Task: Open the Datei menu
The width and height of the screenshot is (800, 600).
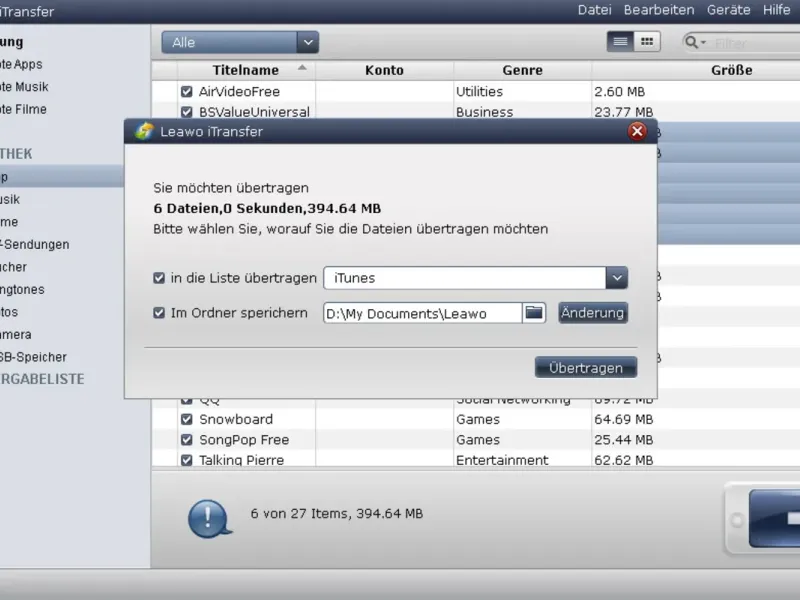Action: coord(594,10)
